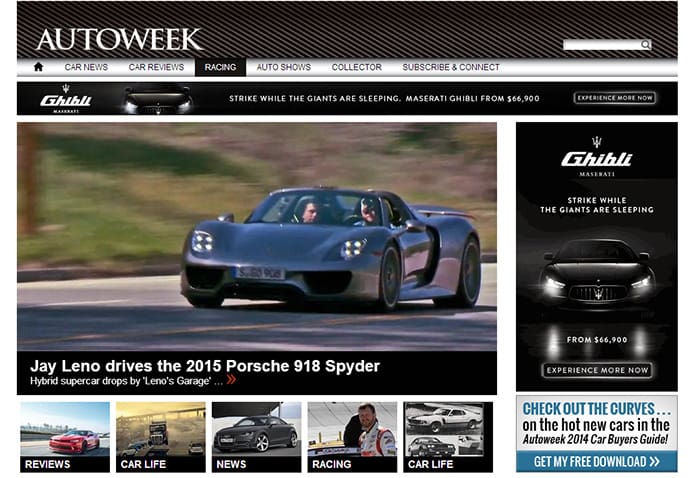Open the Hybrid supercar drops by subtitle

pos(126,381)
